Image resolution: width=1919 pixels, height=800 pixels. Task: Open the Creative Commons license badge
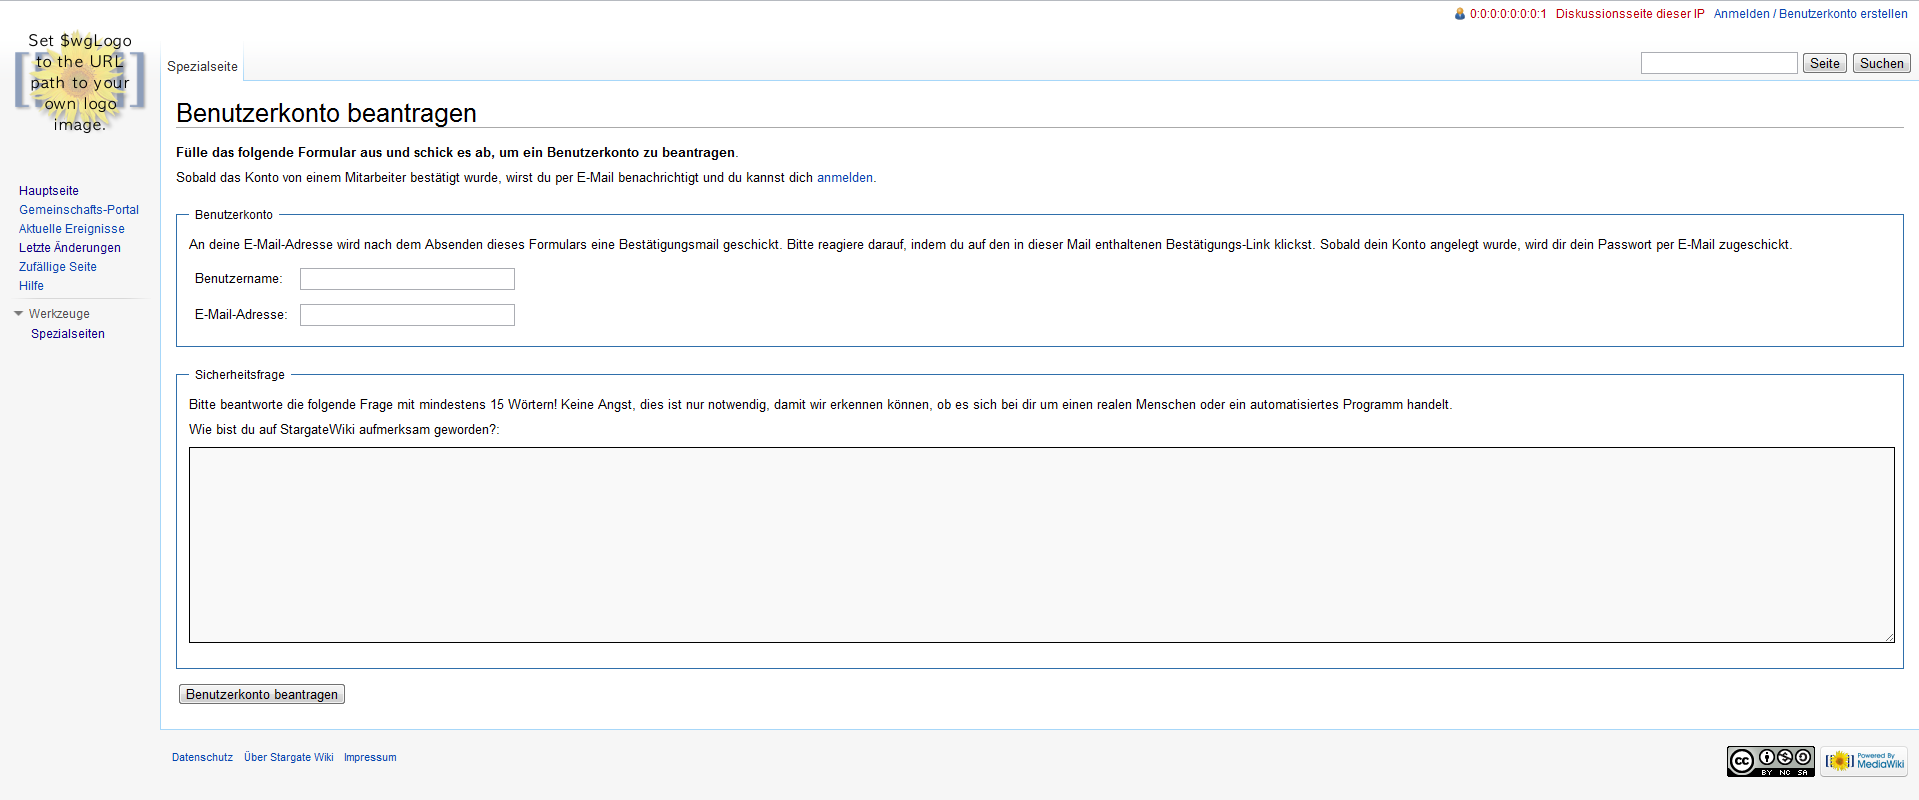click(x=1770, y=762)
